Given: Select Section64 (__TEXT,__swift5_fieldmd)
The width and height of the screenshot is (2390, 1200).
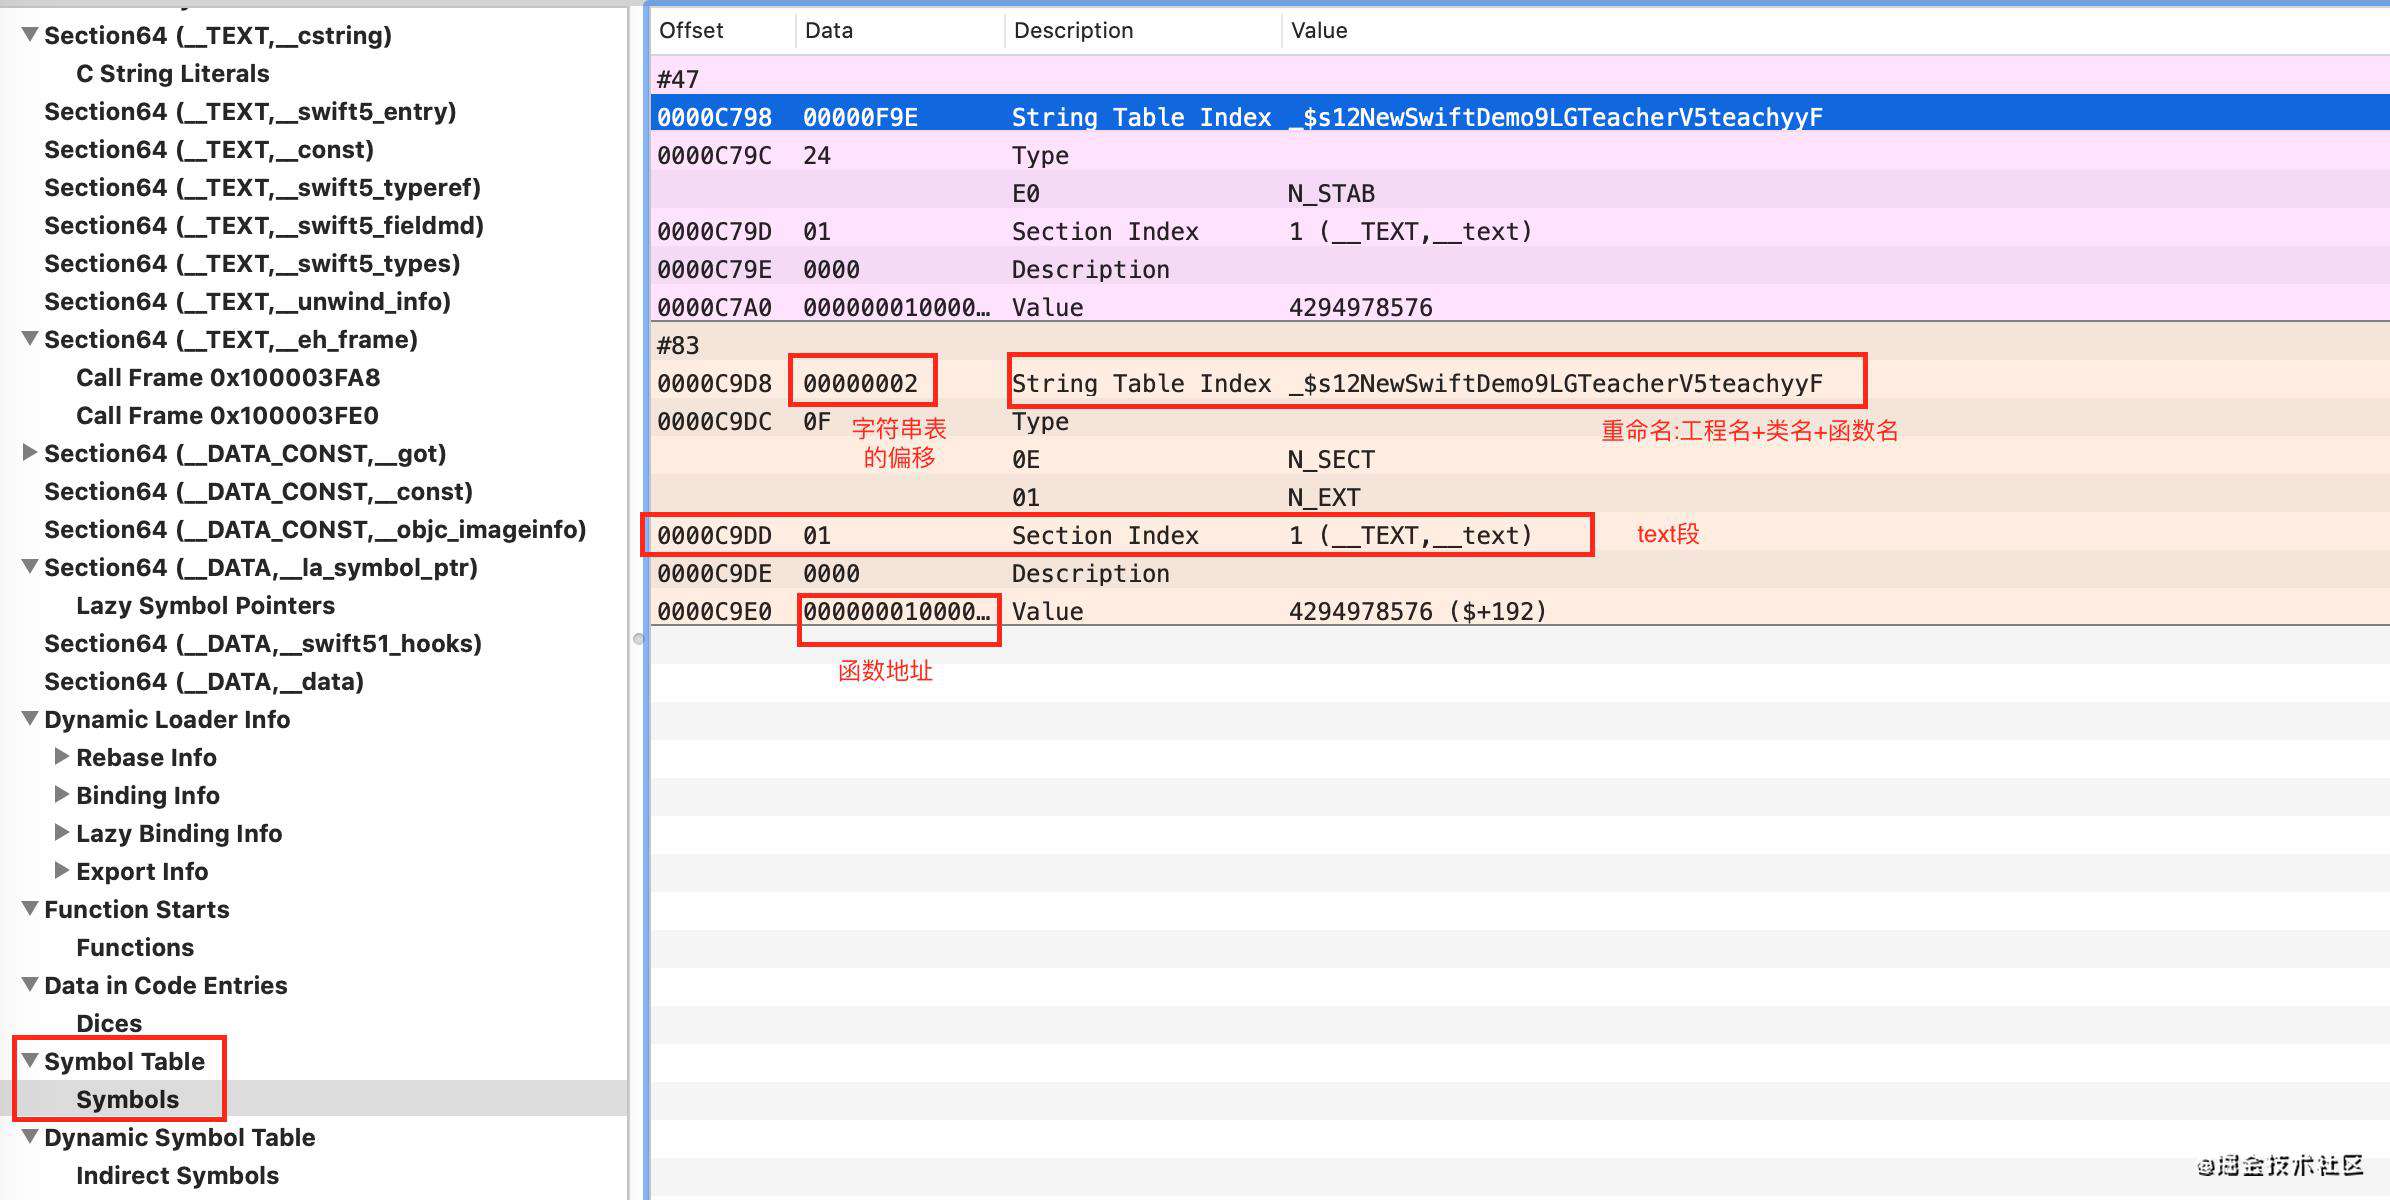Looking at the screenshot, I should coord(264,225).
